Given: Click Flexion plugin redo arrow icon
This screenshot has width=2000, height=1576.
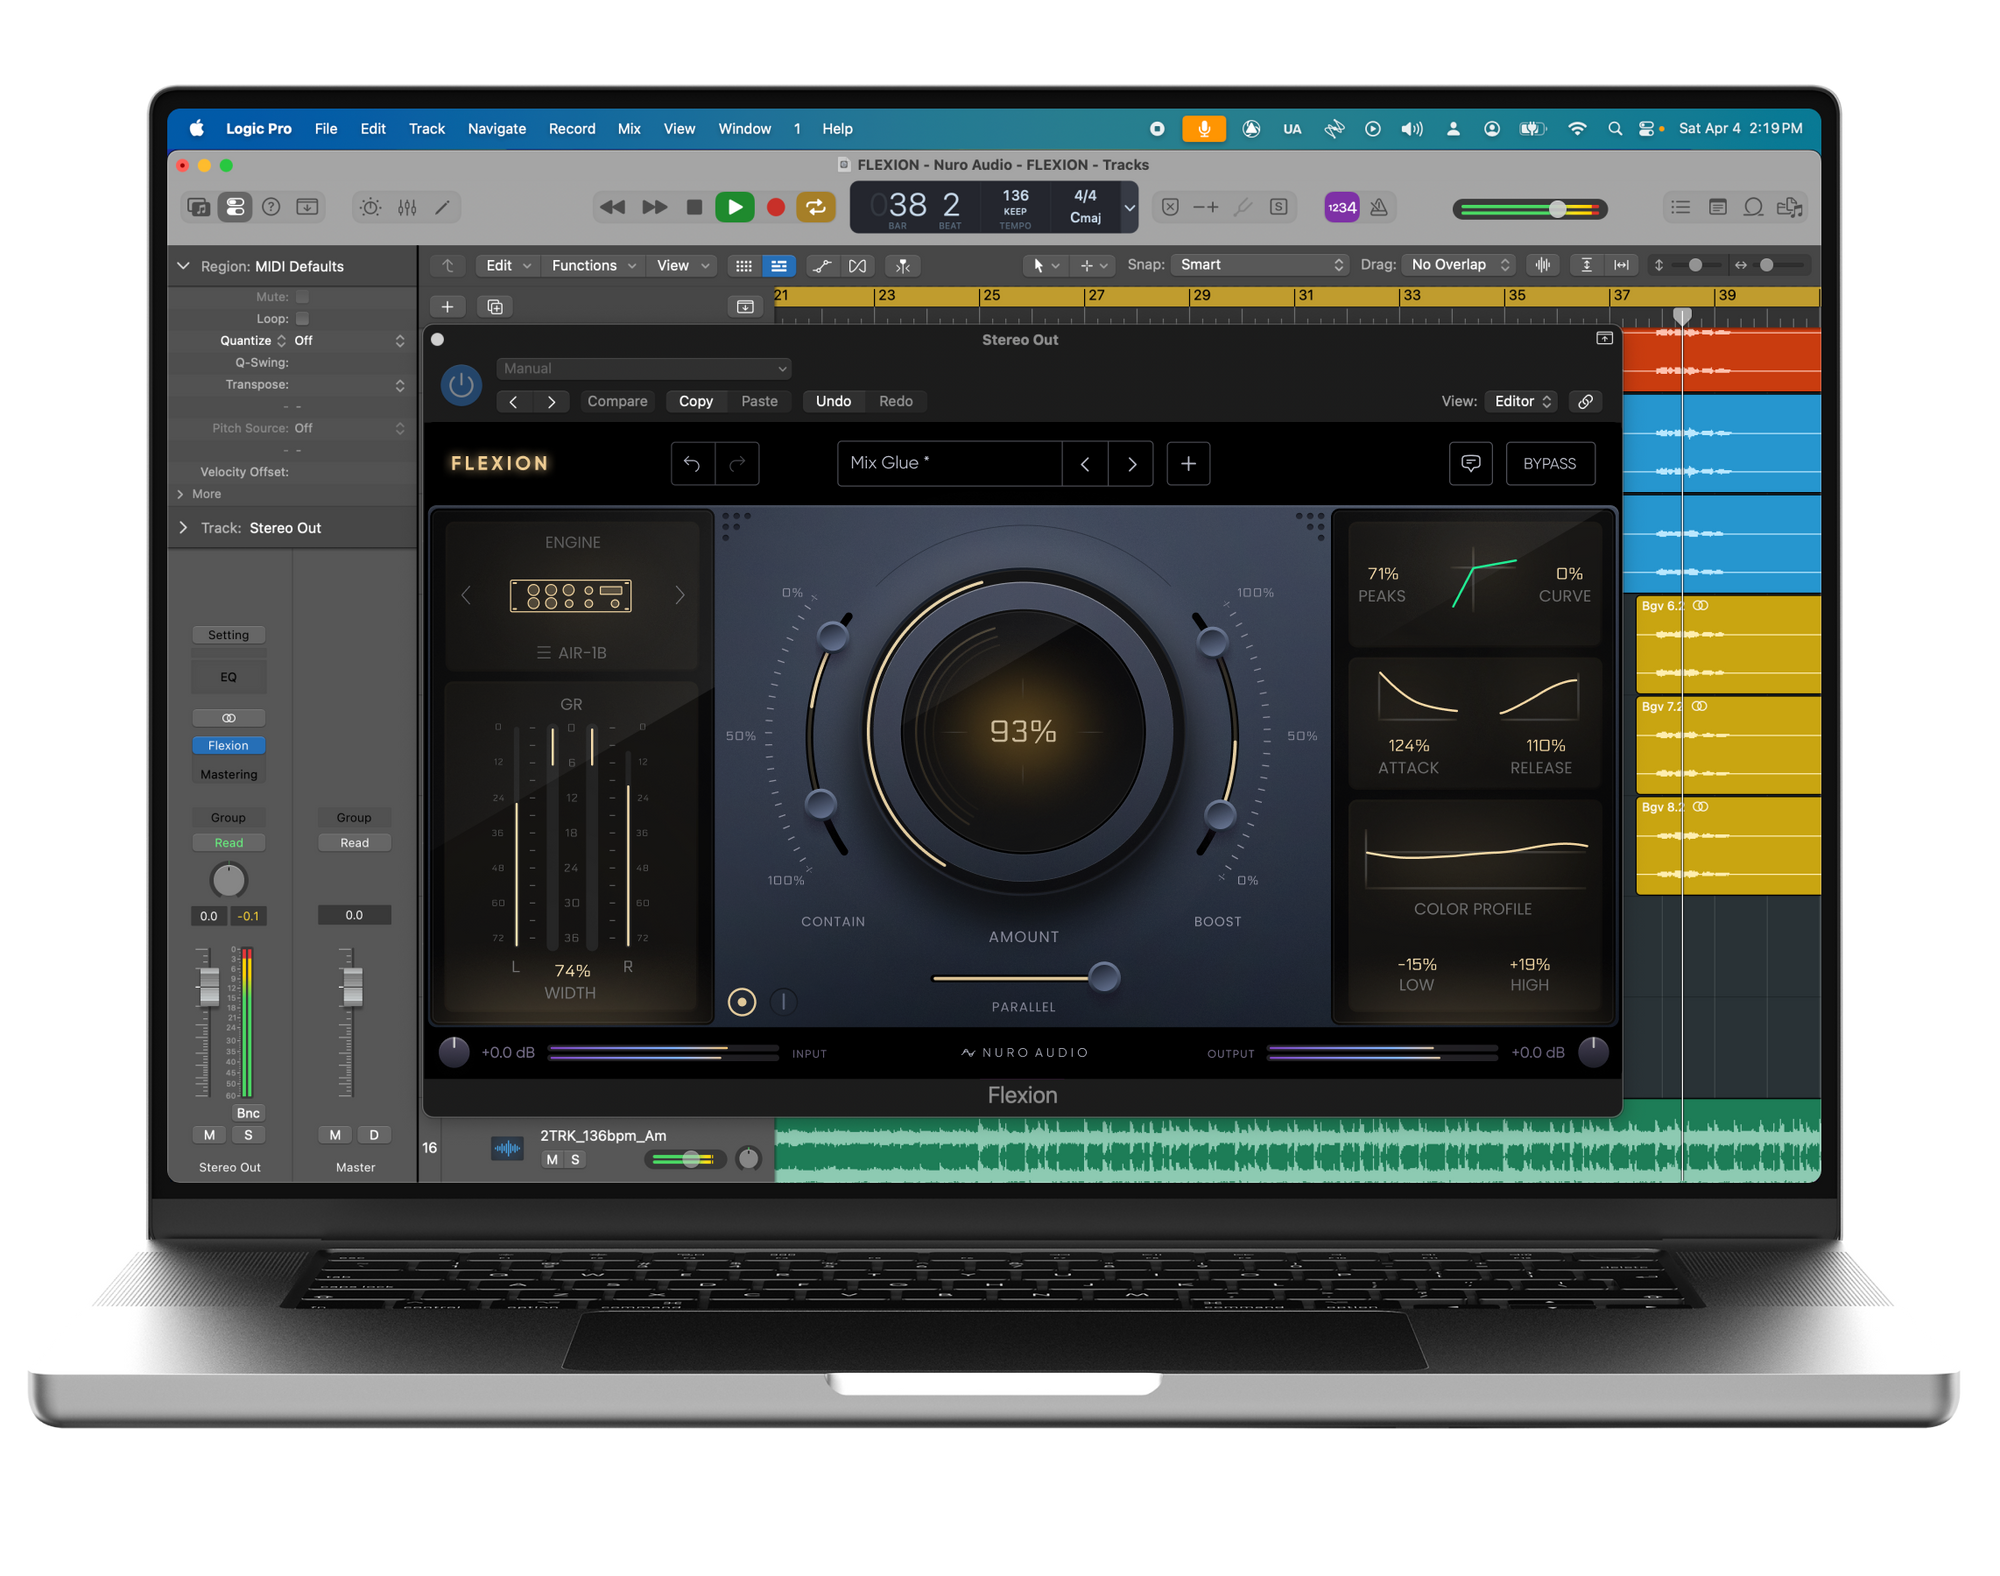Looking at the screenshot, I should click(737, 463).
